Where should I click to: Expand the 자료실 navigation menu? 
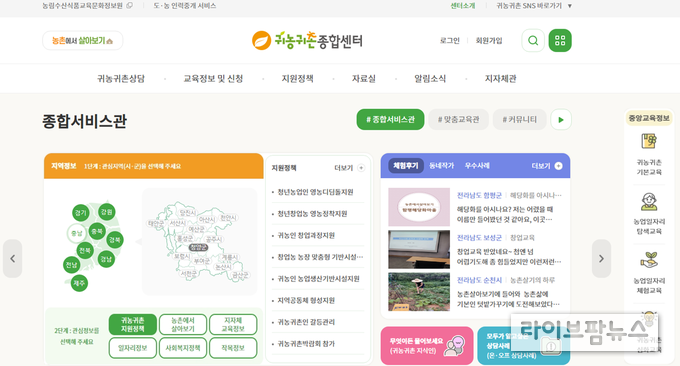364,78
